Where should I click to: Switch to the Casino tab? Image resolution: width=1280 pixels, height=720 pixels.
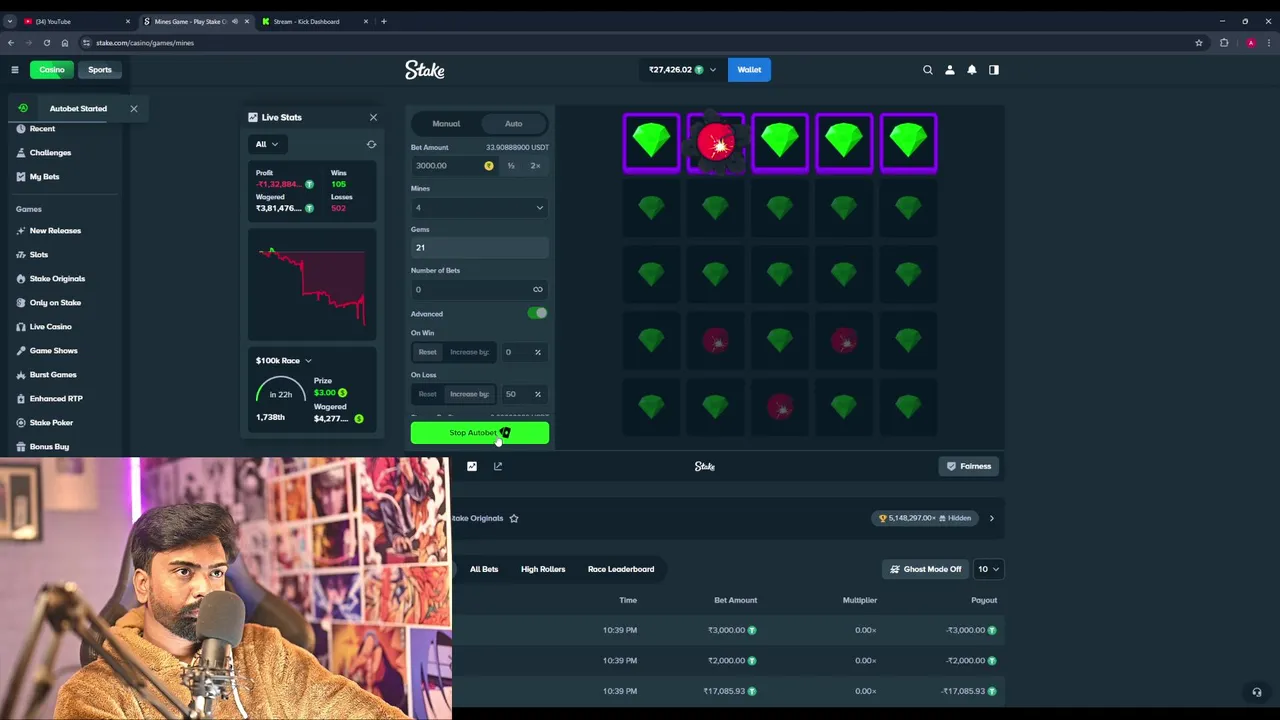51,70
